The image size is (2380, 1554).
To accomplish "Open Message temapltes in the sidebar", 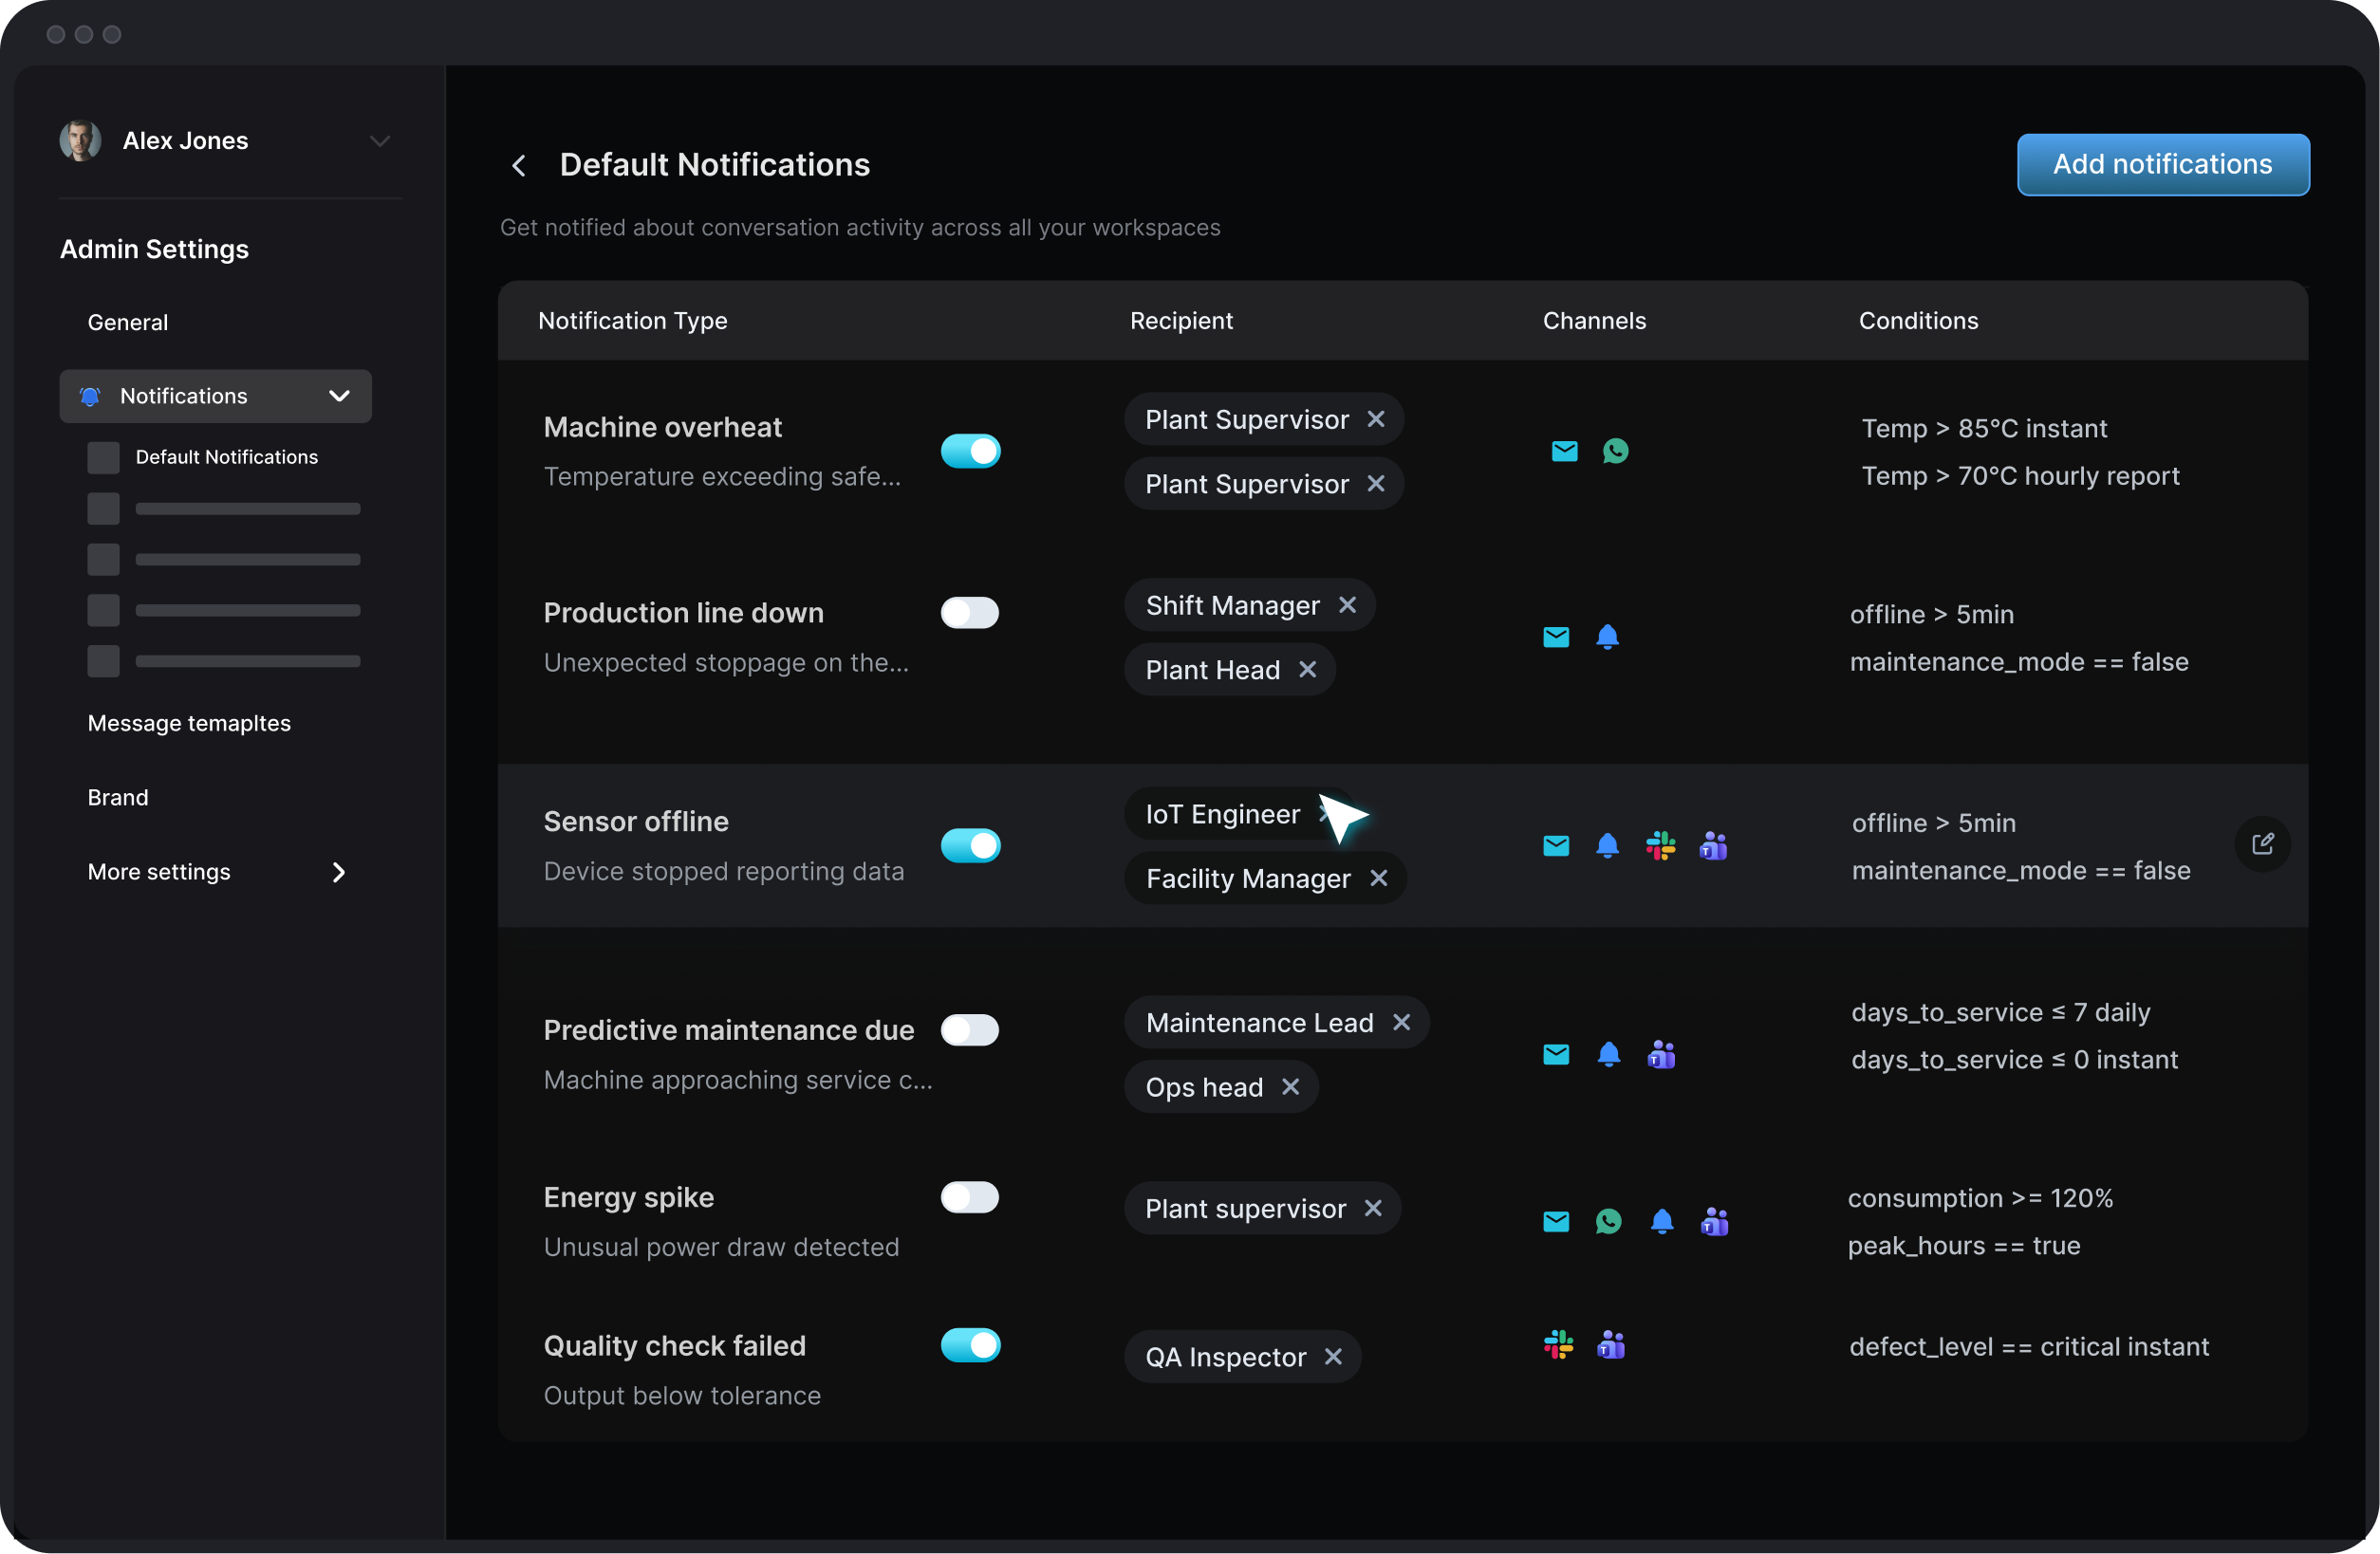I will [x=189, y=723].
